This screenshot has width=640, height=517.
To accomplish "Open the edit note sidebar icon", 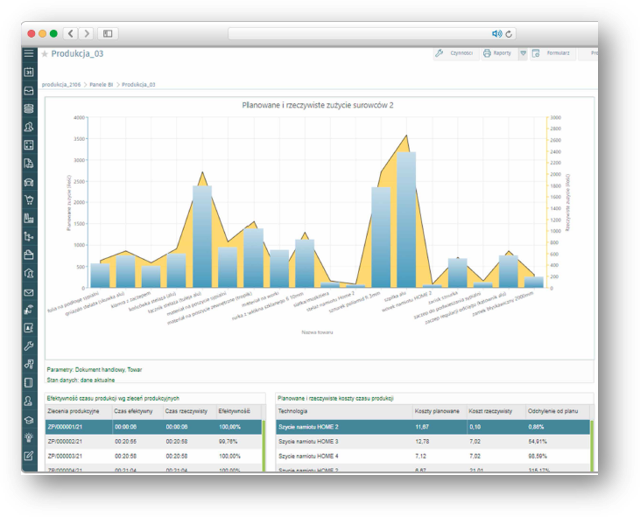I will 29,456.
